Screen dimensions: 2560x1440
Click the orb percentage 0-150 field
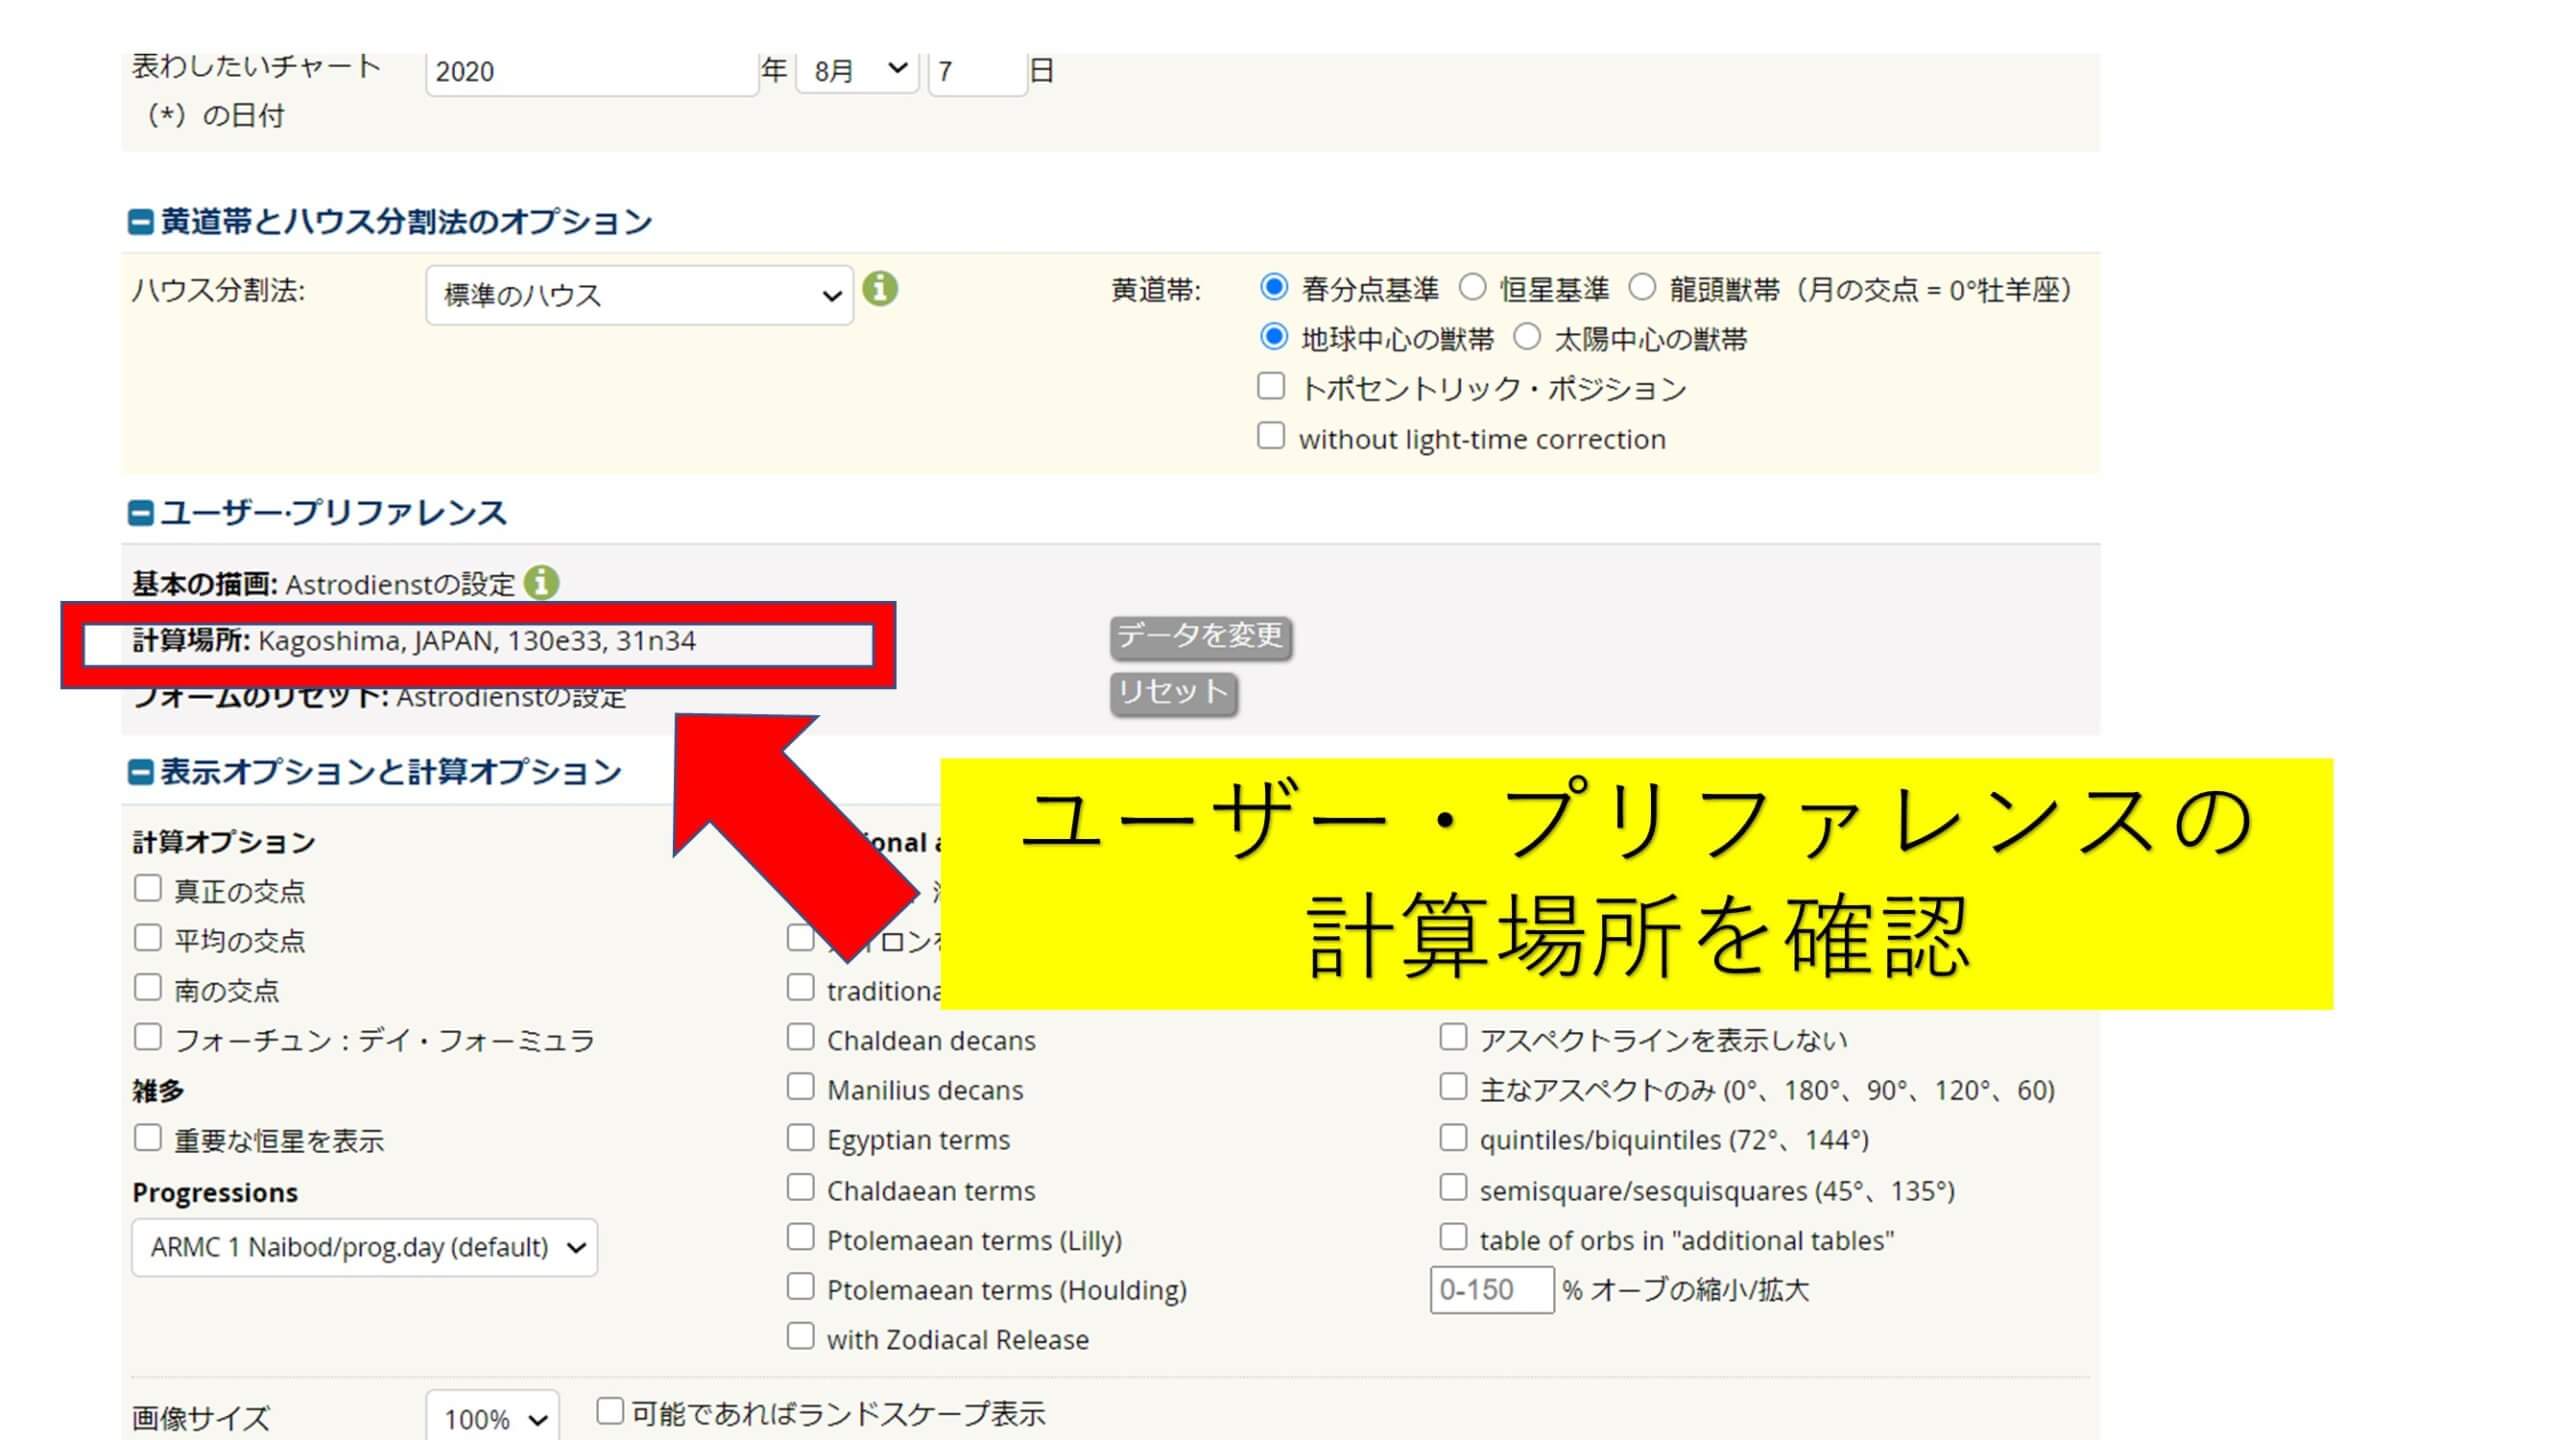1491,1289
